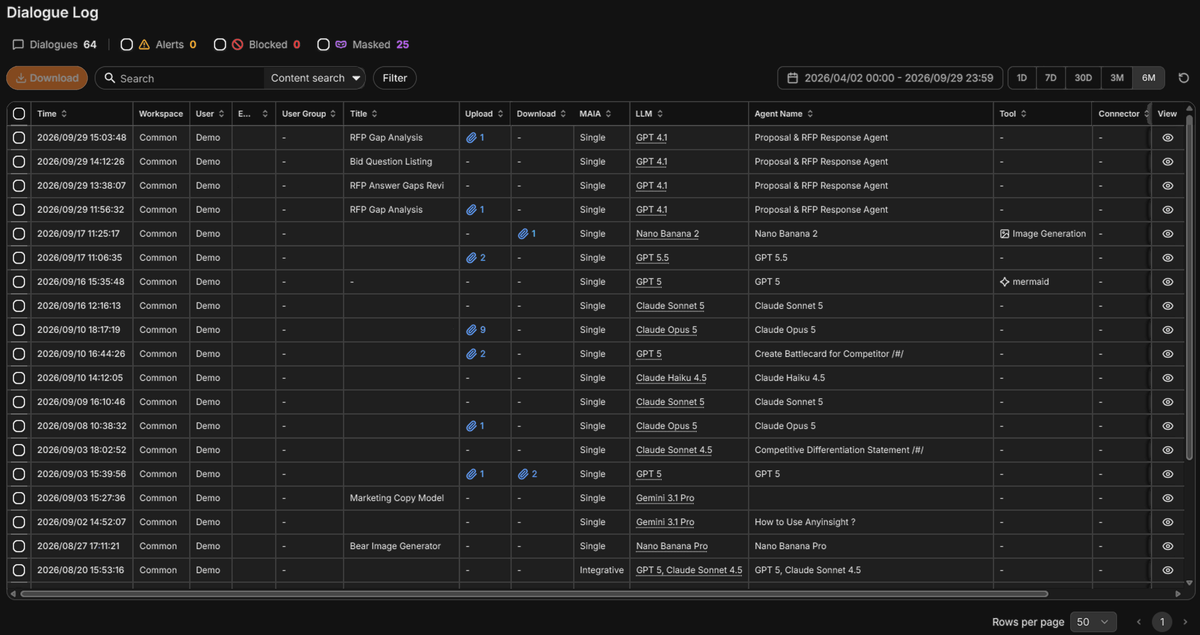Open upload paperclip in 11:56:32 RFP Gap Analysis row
This screenshot has width=1200, height=635.
coord(475,210)
